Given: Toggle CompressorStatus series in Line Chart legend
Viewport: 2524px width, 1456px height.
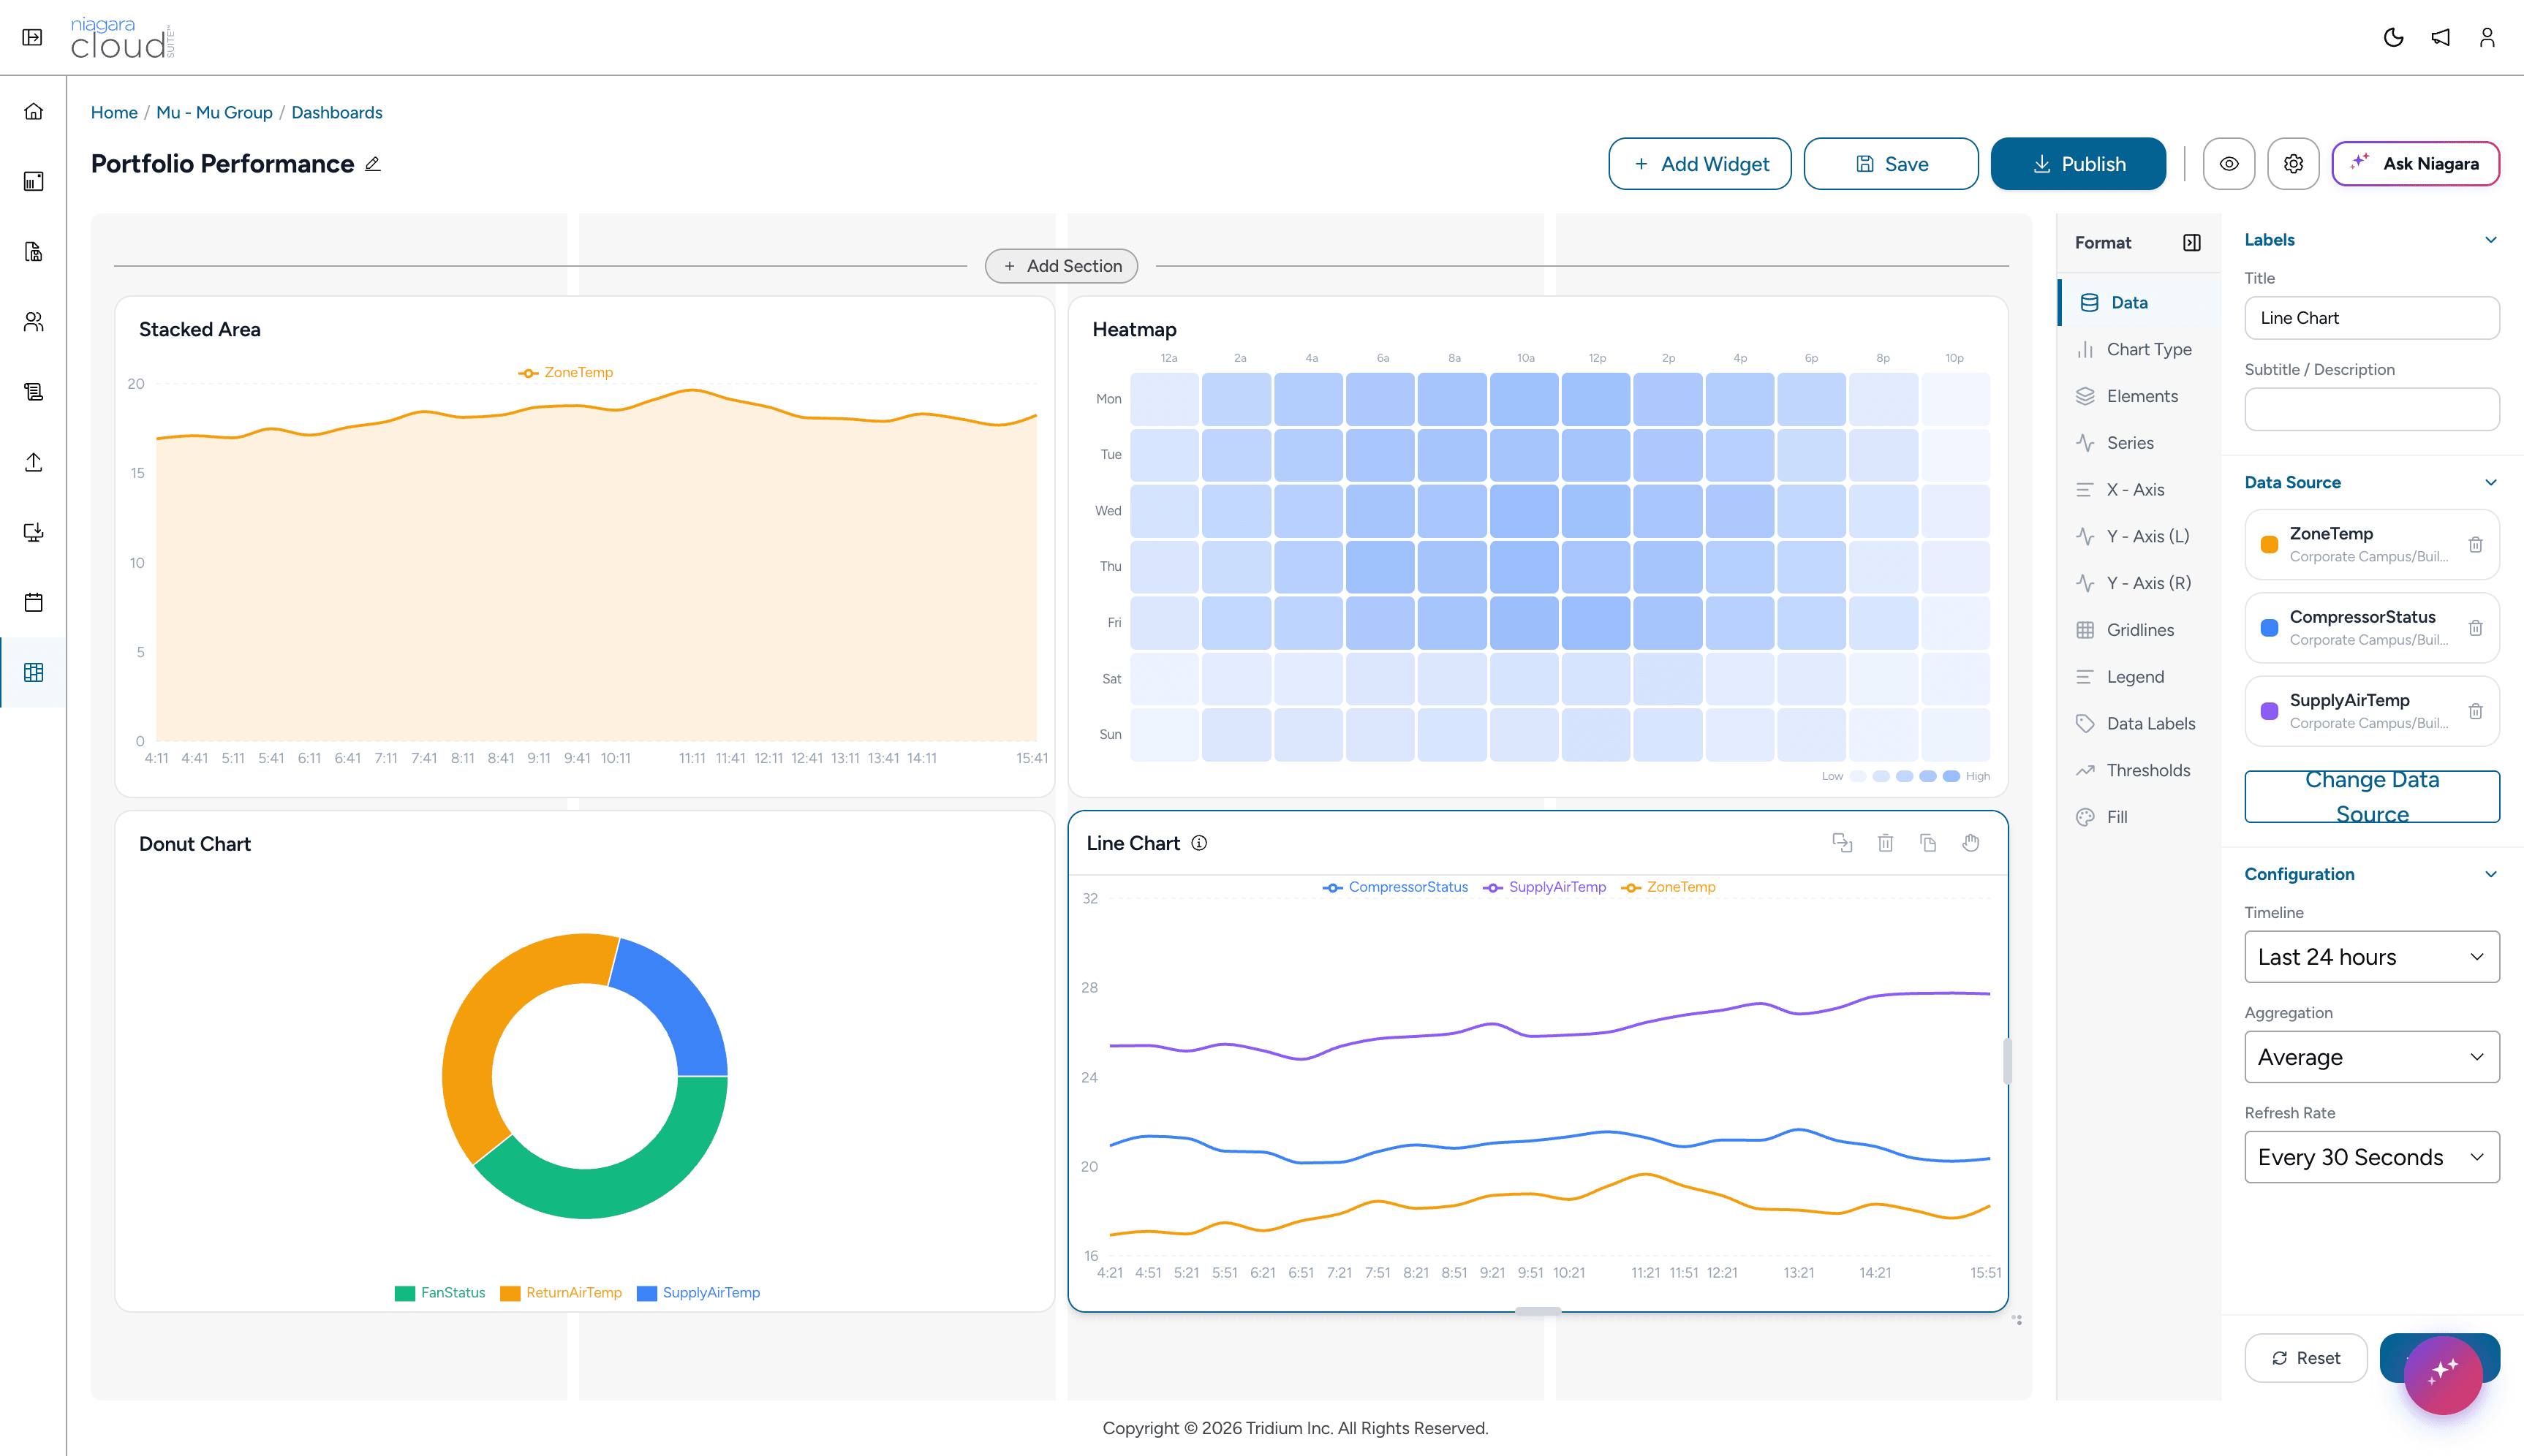Looking at the screenshot, I should click(x=1395, y=887).
